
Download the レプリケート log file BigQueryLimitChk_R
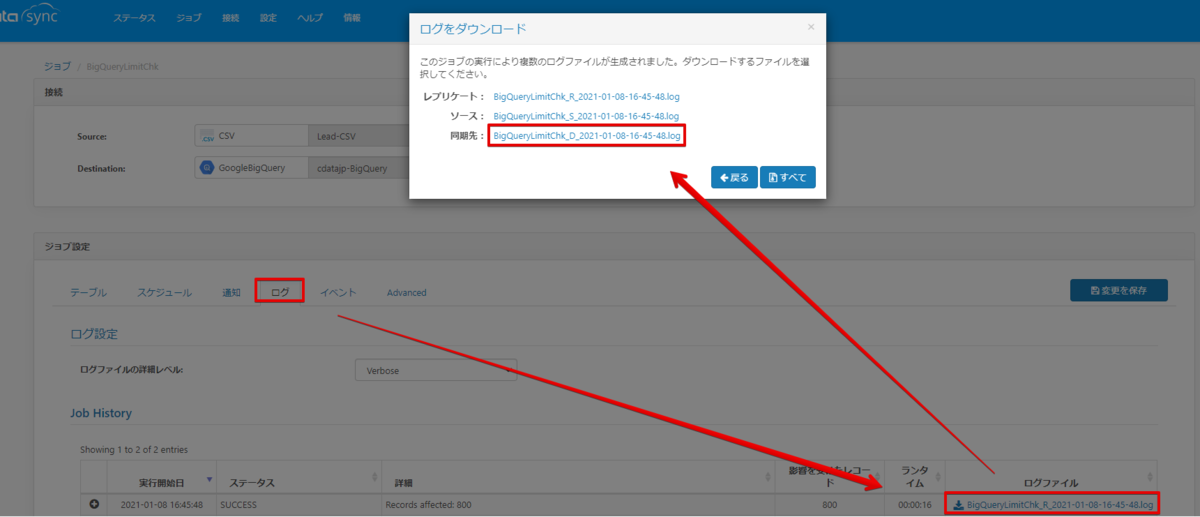coord(586,97)
